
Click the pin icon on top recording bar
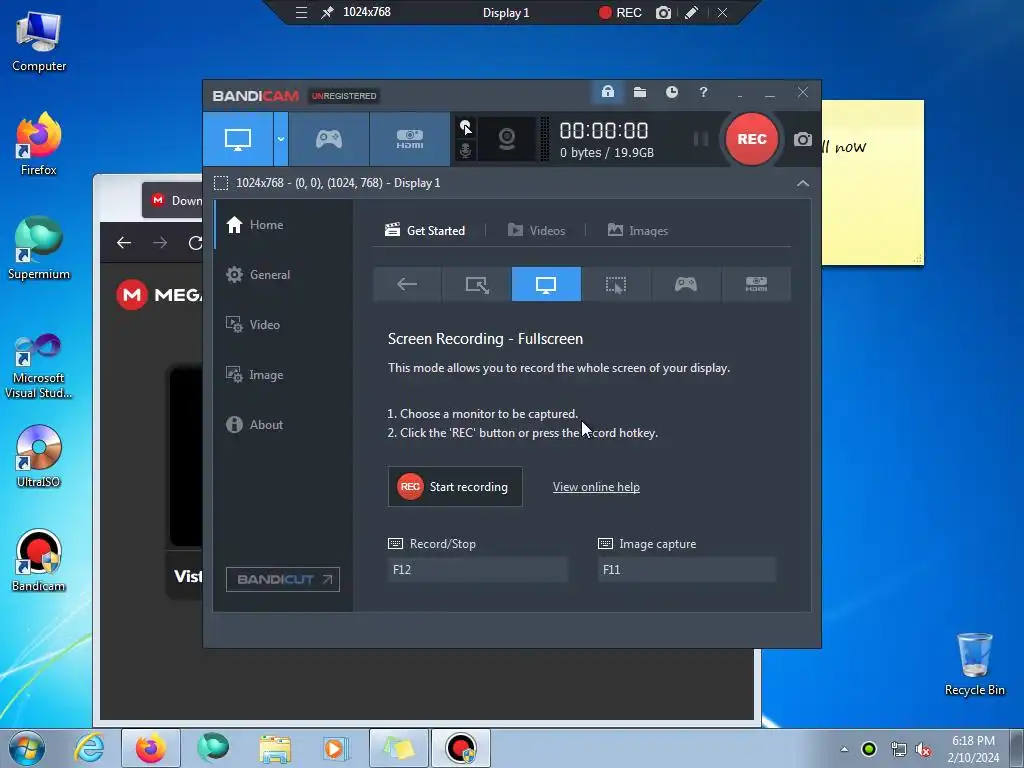[x=327, y=12]
